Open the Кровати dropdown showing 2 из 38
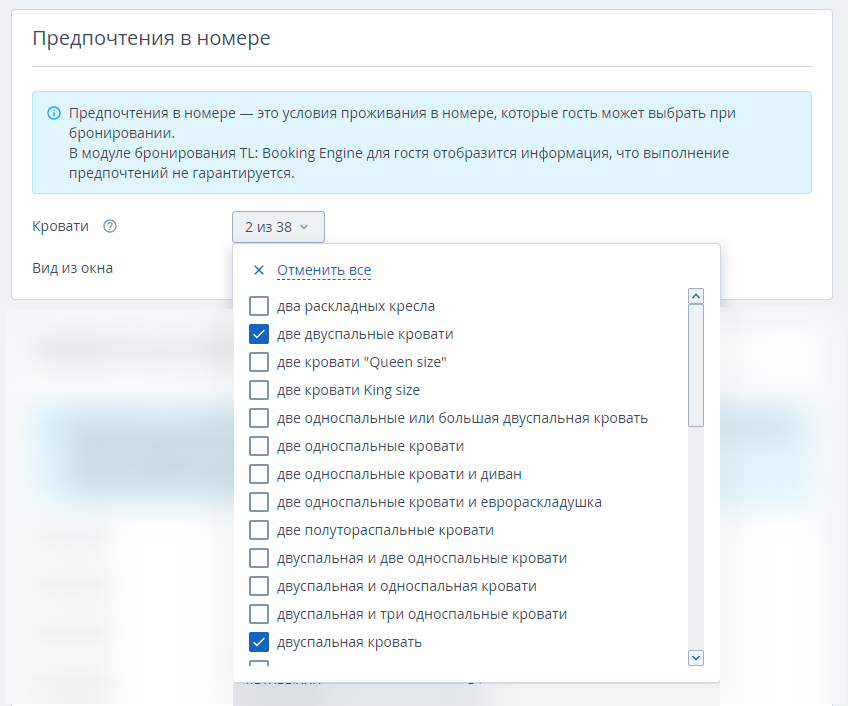Image resolution: width=848 pixels, height=706 pixels. pos(278,227)
